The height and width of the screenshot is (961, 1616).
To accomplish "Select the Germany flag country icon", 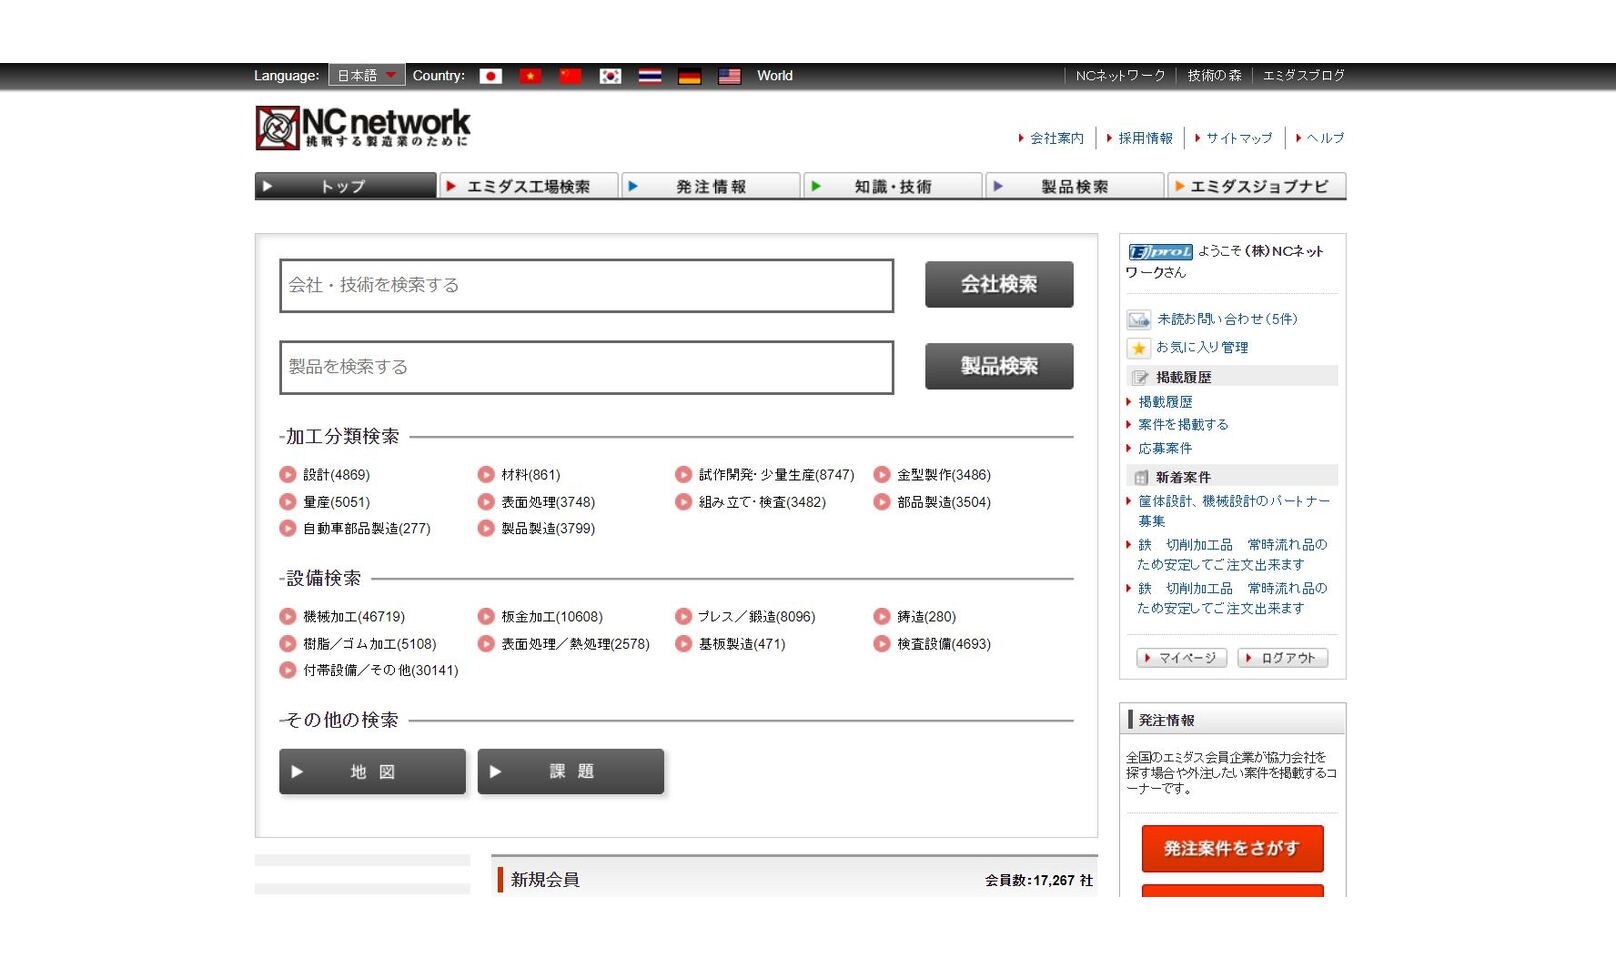I will click(689, 76).
